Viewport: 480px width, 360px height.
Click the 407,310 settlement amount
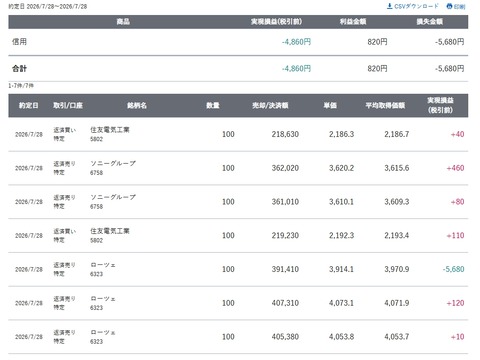coord(285,303)
